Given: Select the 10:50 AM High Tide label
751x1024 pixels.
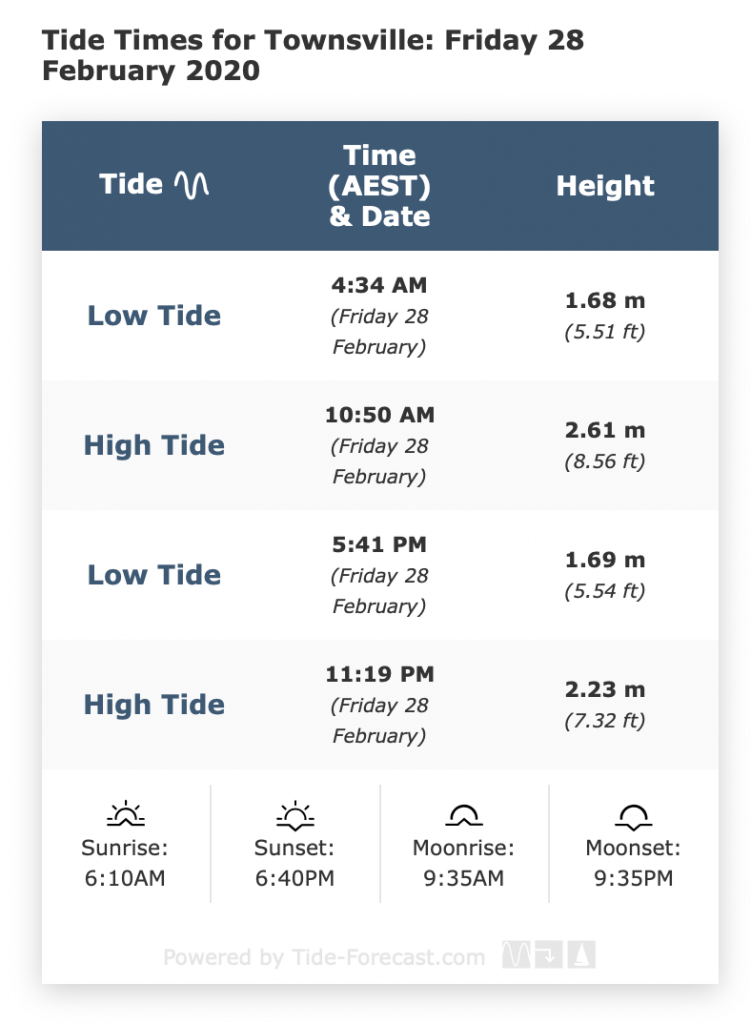Looking at the screenshot, I should (x=154, y=446).
